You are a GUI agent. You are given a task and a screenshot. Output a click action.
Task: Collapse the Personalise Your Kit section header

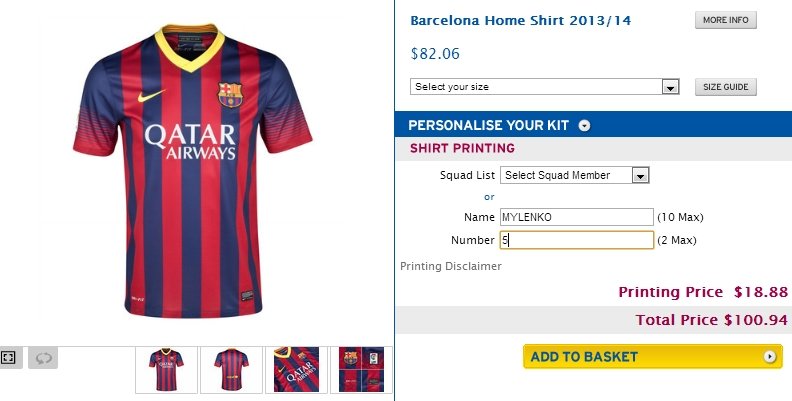489,125
